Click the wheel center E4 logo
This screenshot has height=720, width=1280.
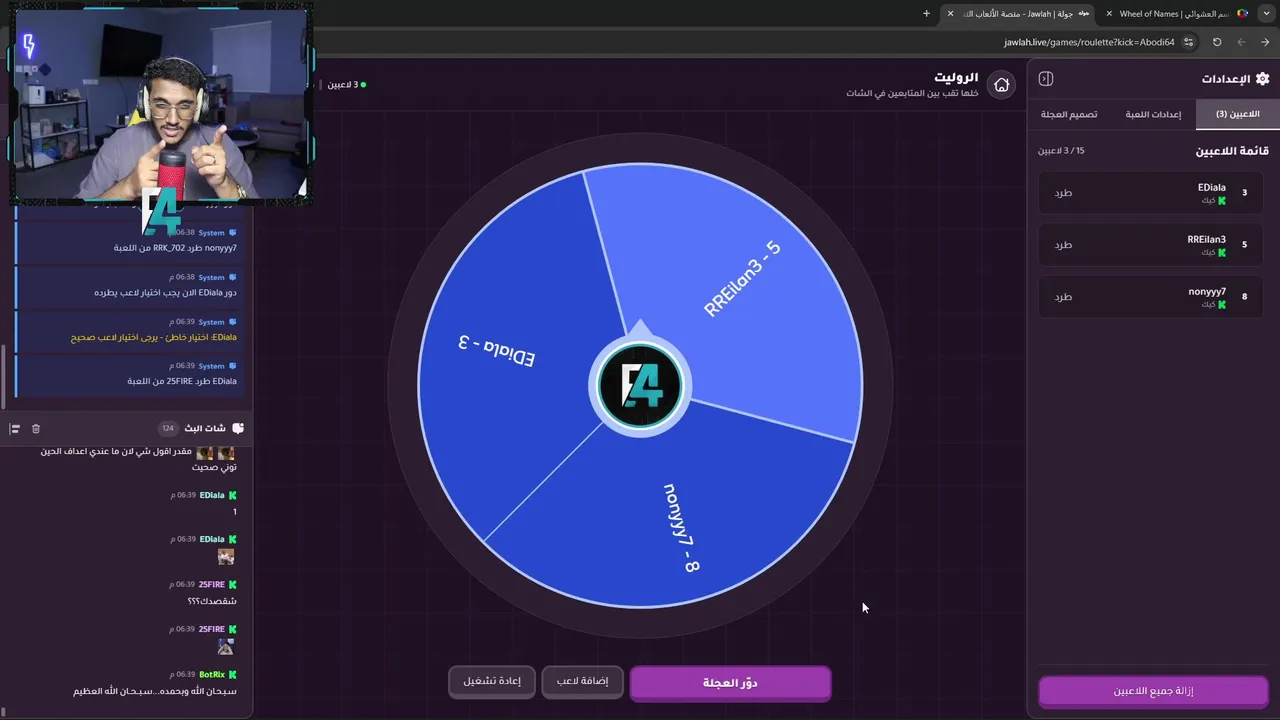tap(640, 385)
